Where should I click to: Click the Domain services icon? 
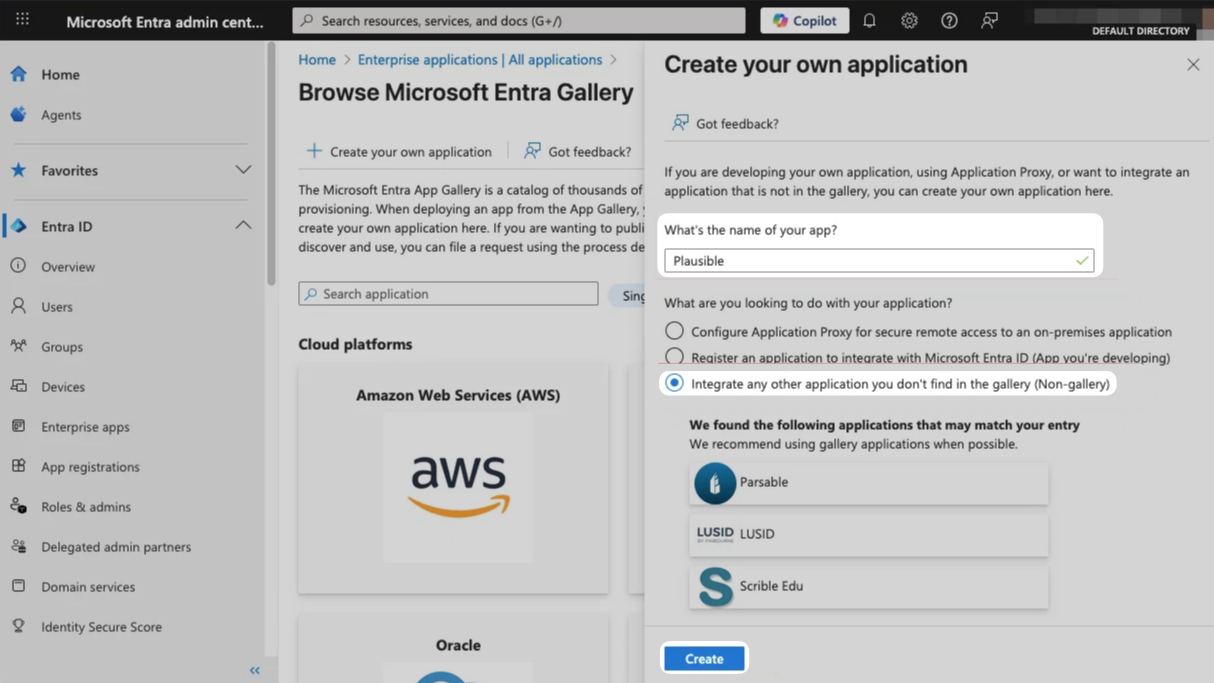[x=18, y=586]
